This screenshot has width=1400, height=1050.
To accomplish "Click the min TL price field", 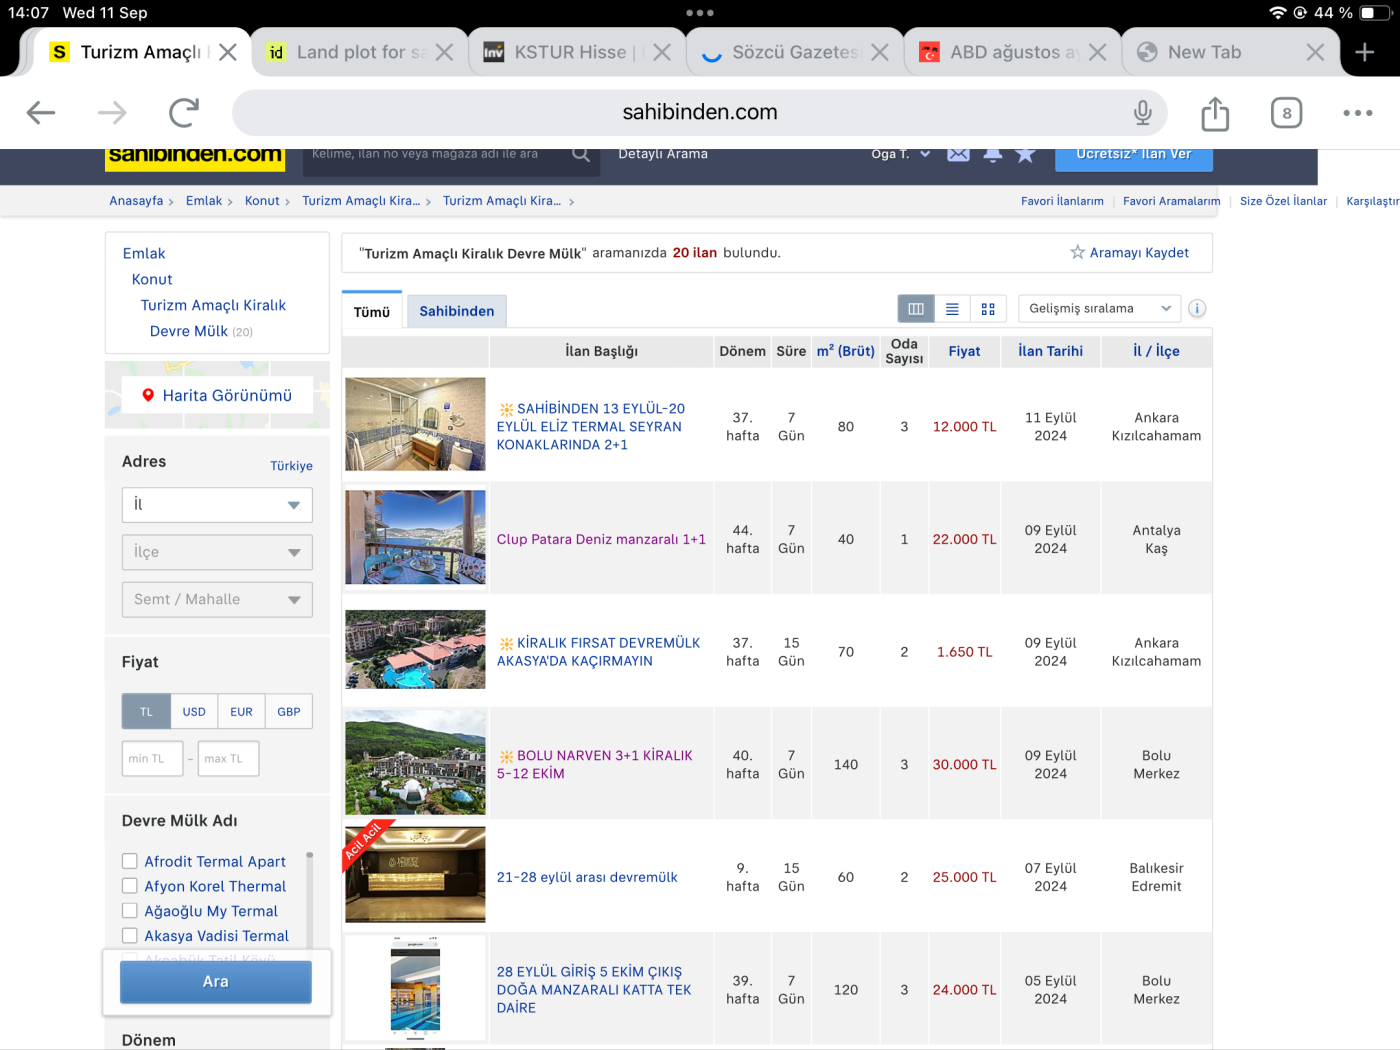I will 152,759.
